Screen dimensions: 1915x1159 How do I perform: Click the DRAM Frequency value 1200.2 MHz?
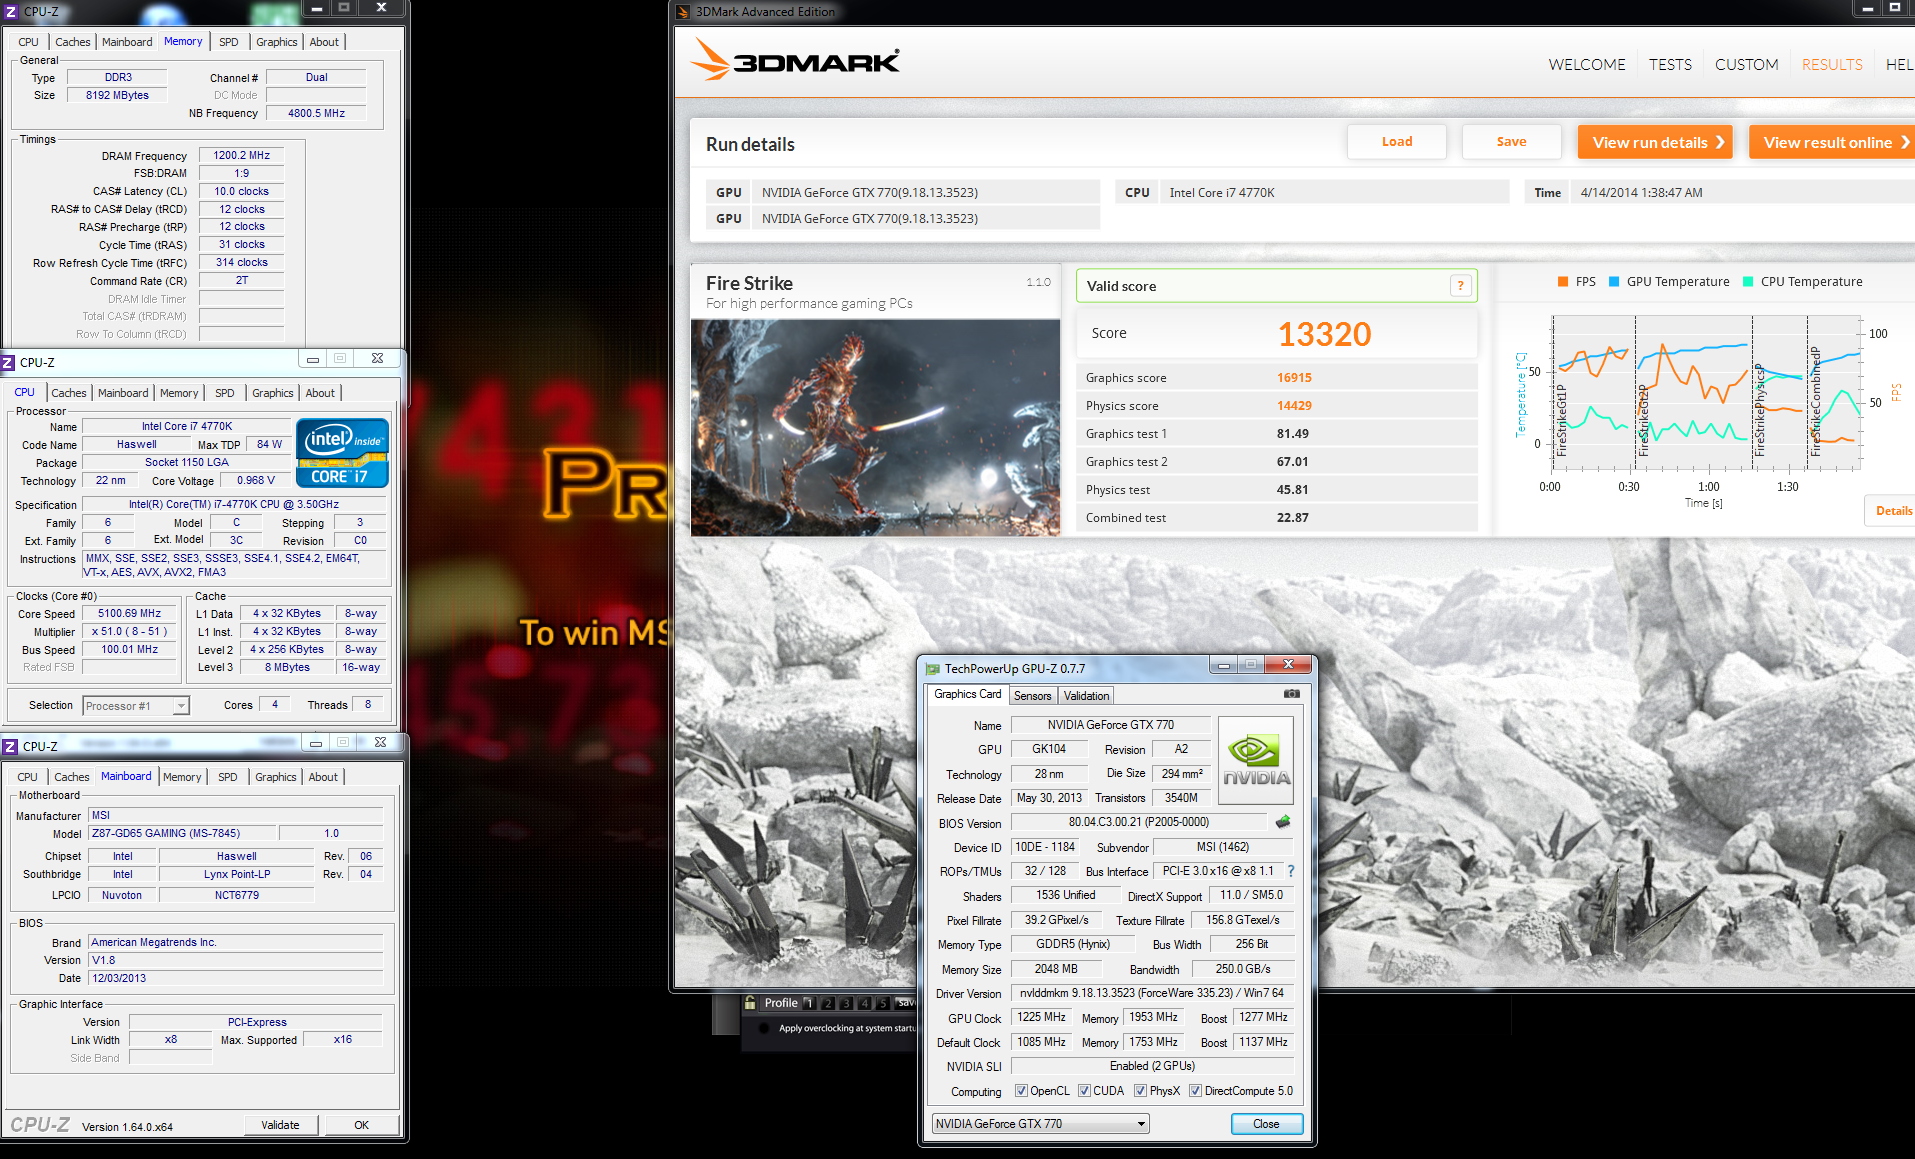pyautogui.click(x=241, y=155)
